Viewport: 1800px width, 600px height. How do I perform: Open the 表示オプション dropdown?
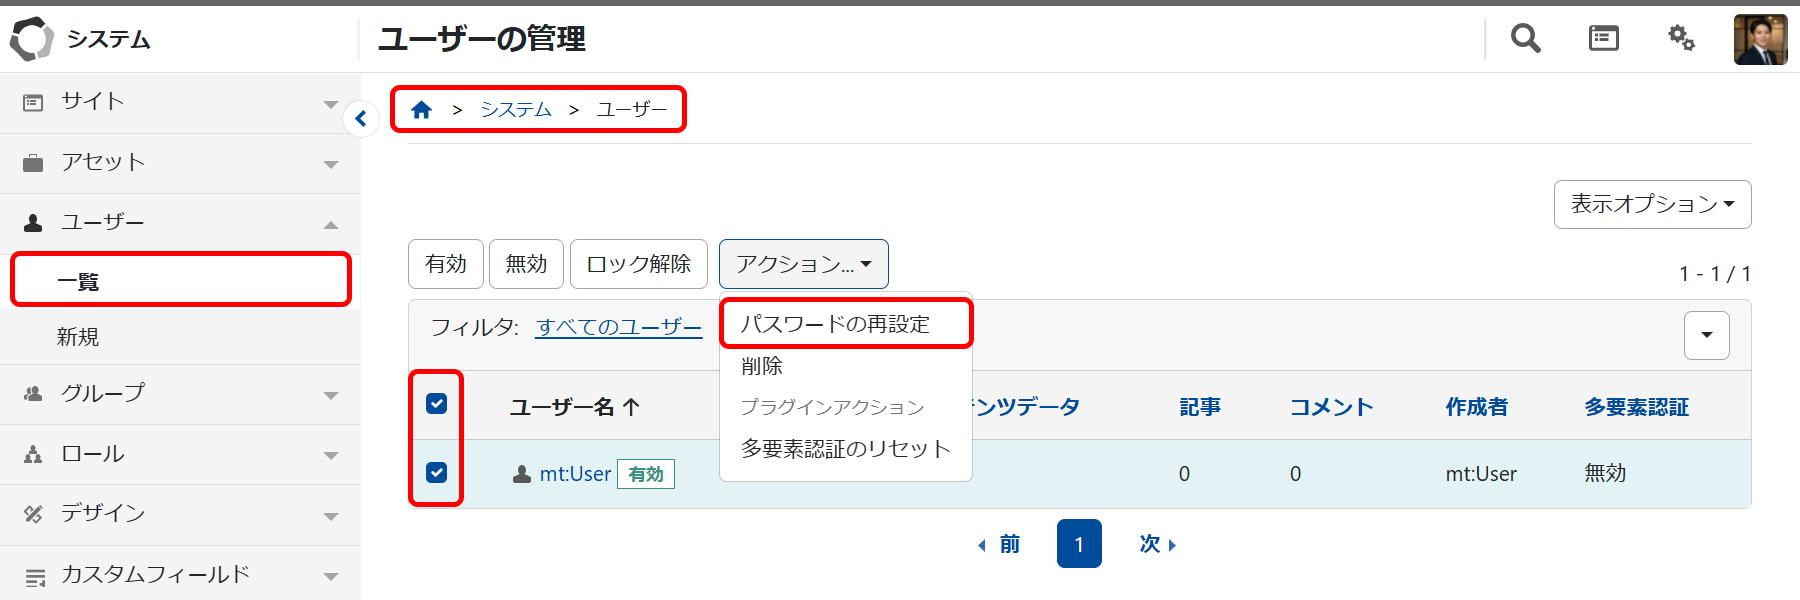(x=1652, y=204)
